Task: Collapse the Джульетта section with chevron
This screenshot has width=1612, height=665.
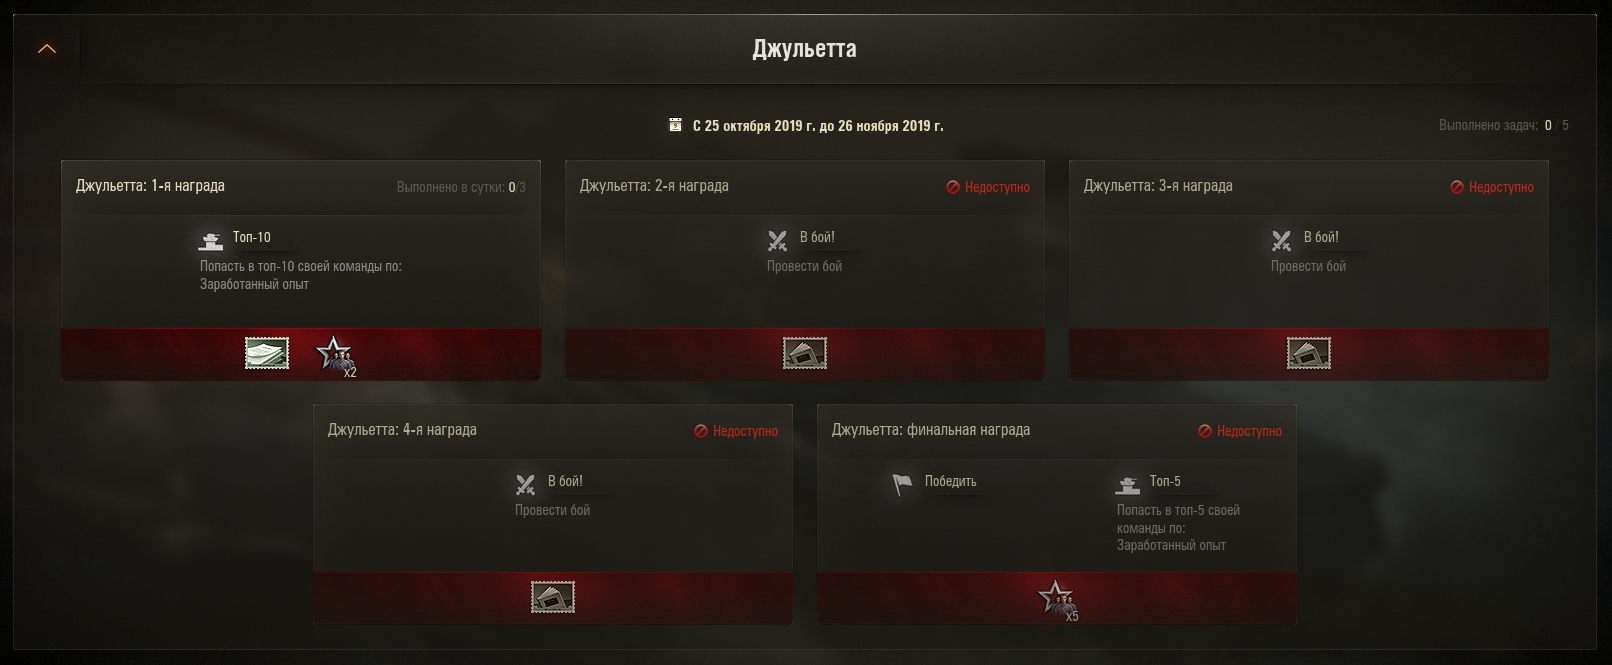Action: [47, 49]
